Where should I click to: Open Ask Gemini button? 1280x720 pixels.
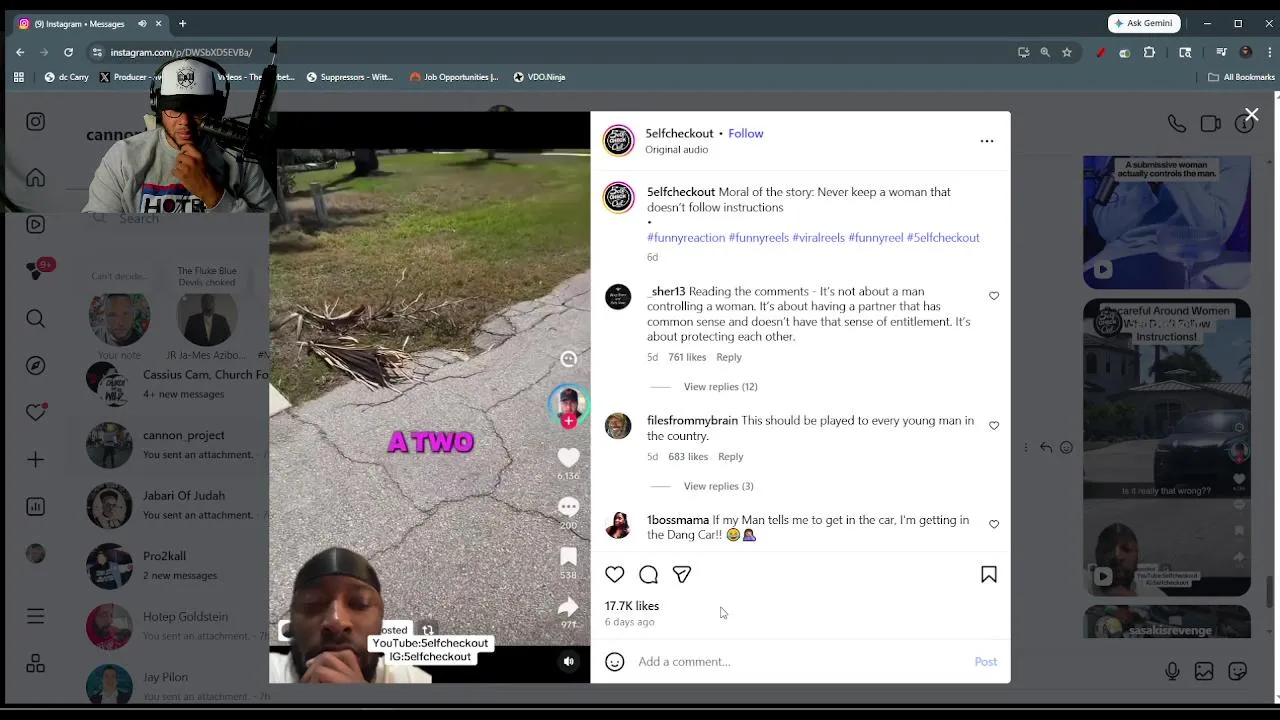tap(1144, 23)
